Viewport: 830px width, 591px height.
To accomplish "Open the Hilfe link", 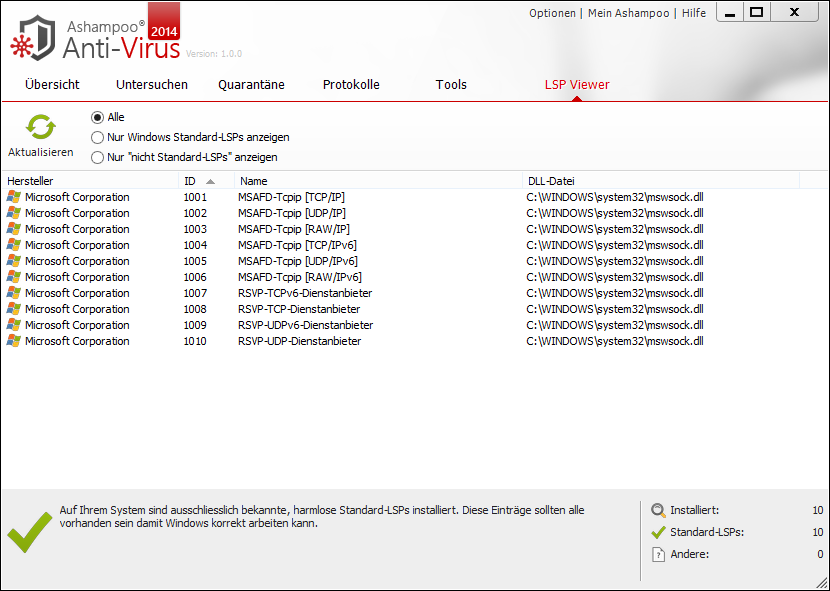I will [693, 13].
